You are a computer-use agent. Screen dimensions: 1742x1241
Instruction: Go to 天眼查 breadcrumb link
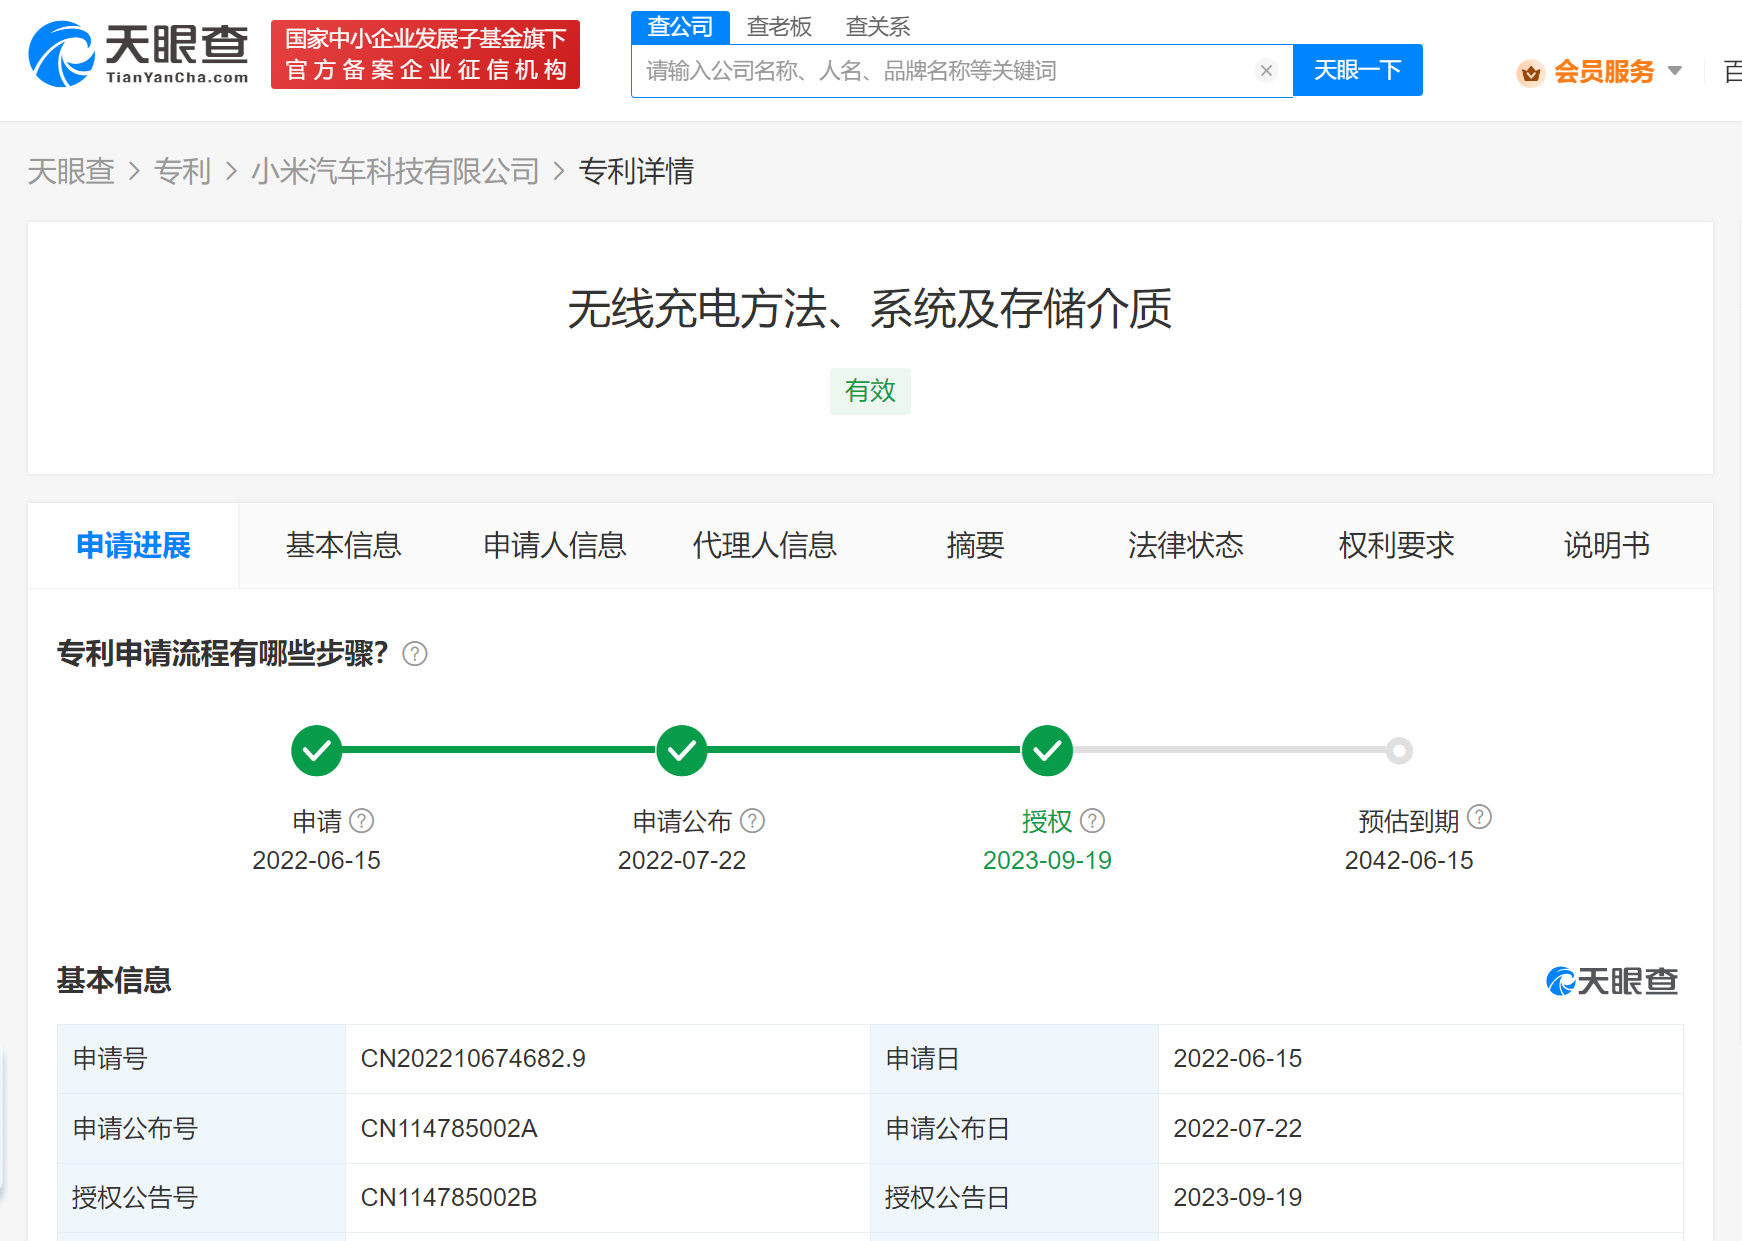click(x=71, y=171)
